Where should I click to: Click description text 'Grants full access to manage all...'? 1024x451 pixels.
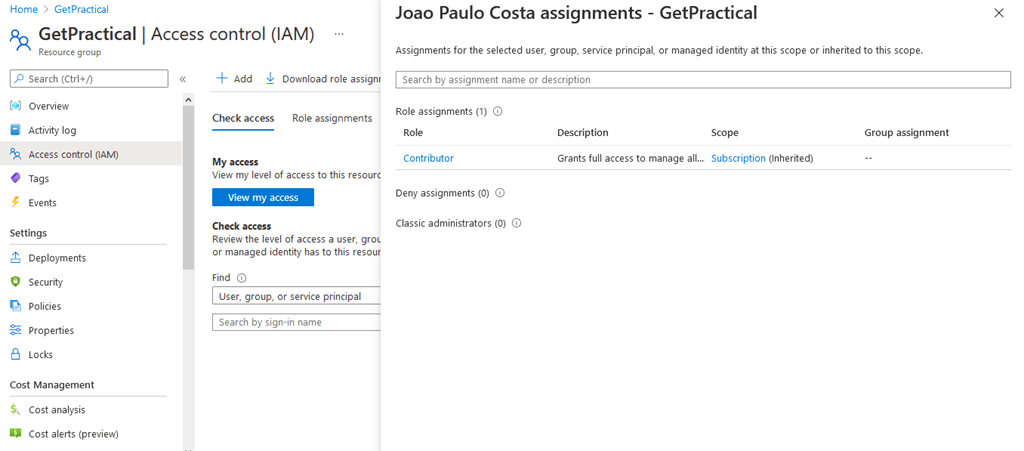[x=631, y=158]
